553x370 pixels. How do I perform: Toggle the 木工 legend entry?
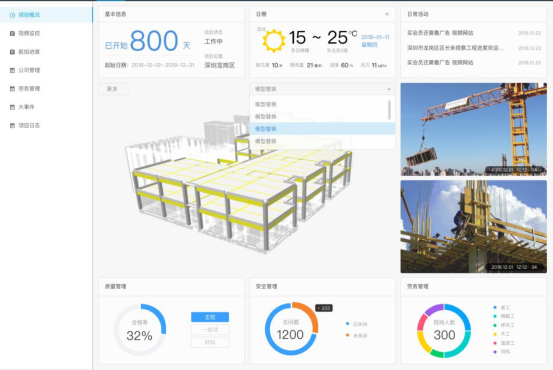coord(501,334)
